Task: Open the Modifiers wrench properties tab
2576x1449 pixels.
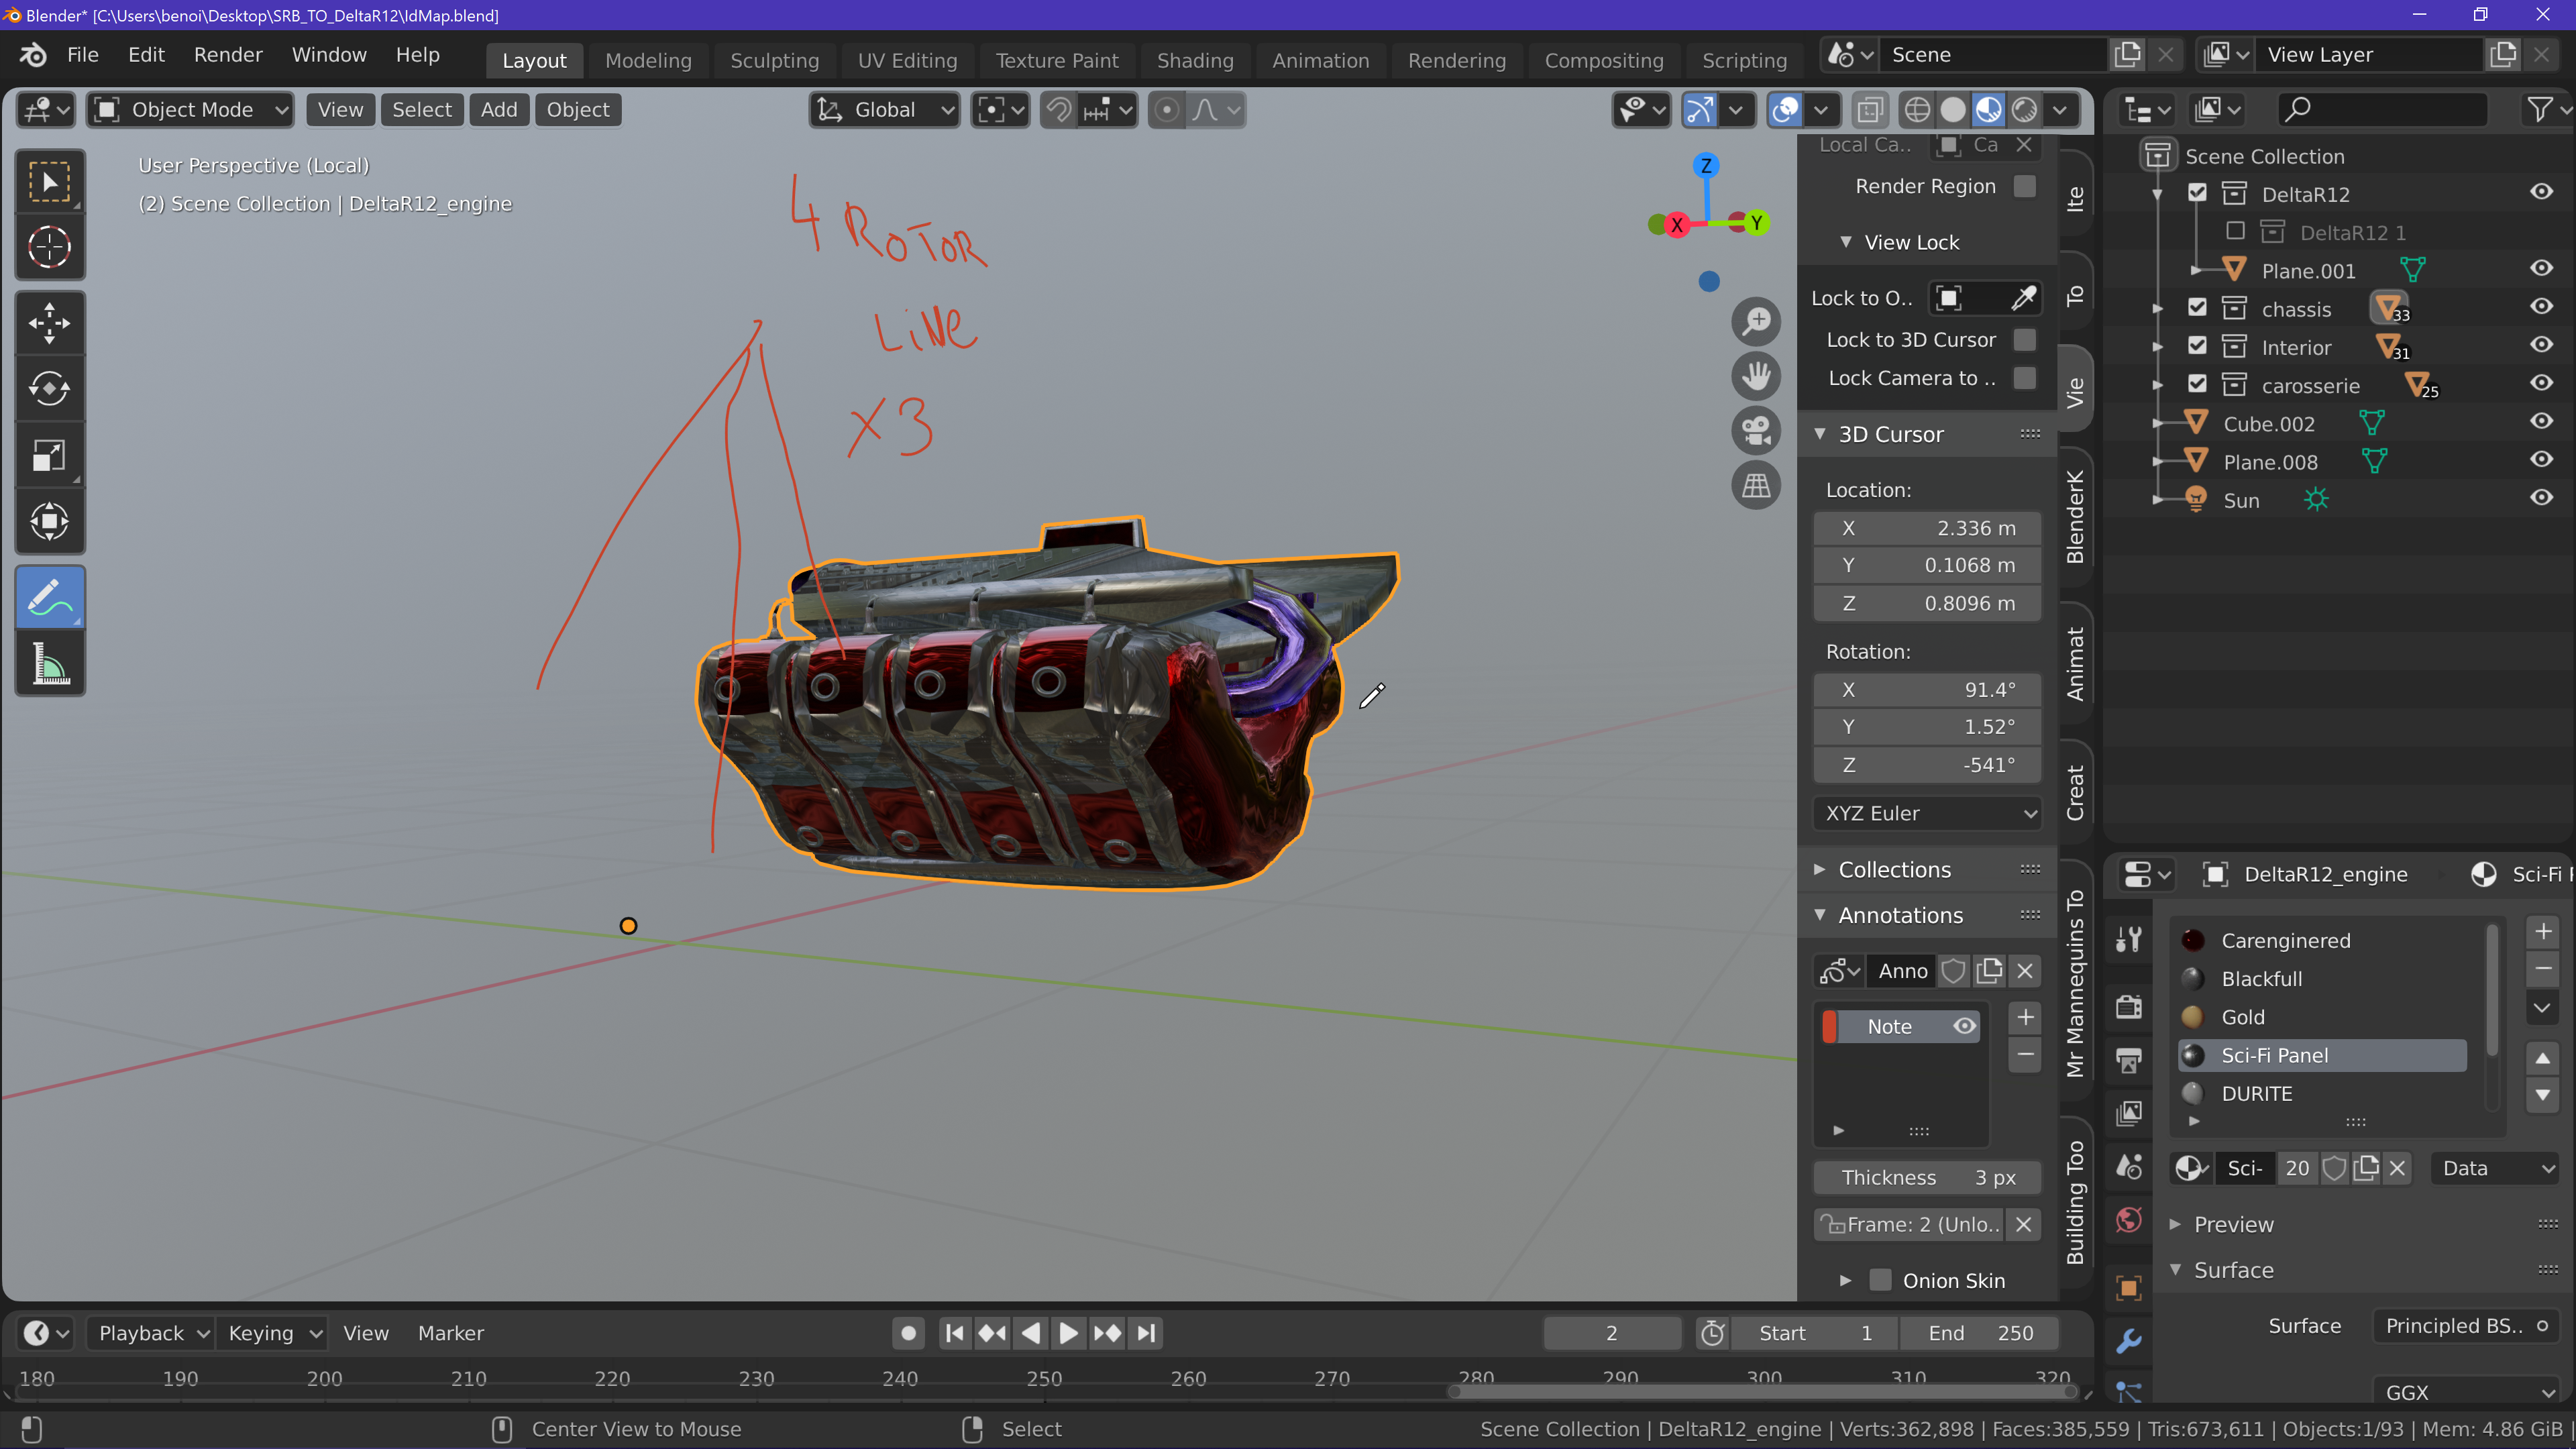Action: [x=2128, y=1340]
